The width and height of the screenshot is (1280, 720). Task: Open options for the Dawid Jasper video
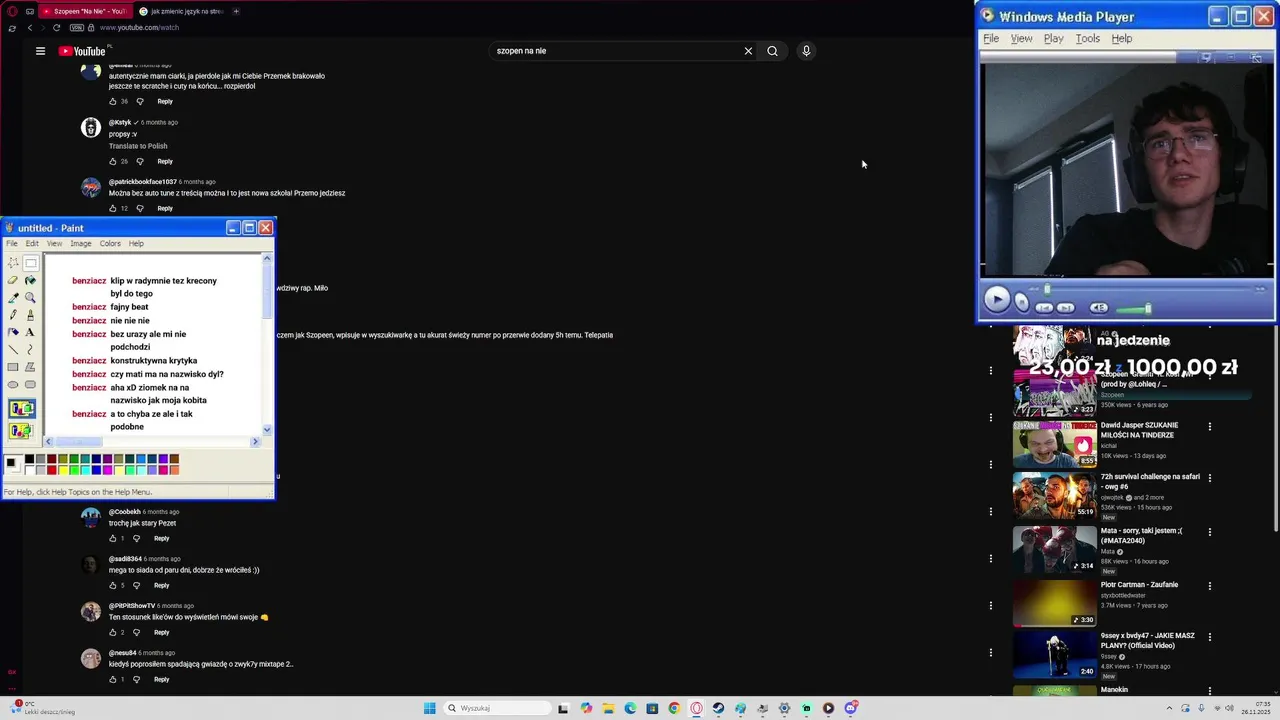pos(1210,427)
